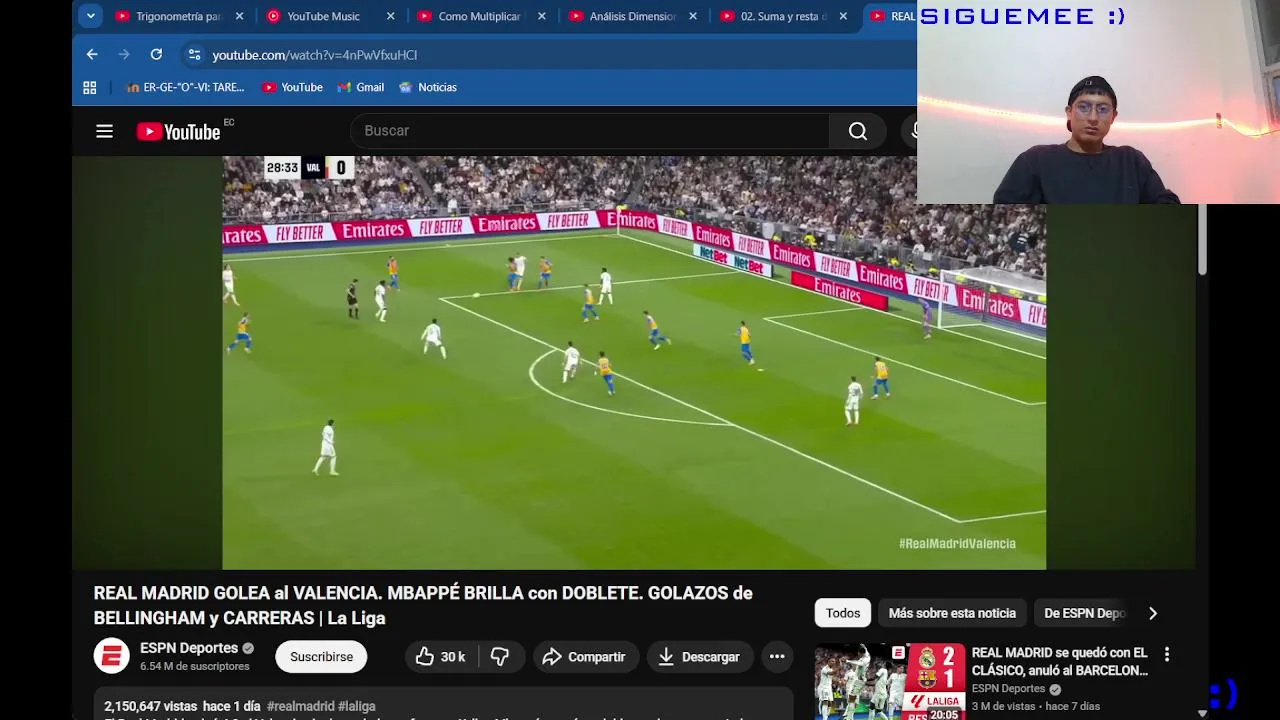Go back to the previous page
This screenshot has width=1280, height=720.
coord(92,55)
